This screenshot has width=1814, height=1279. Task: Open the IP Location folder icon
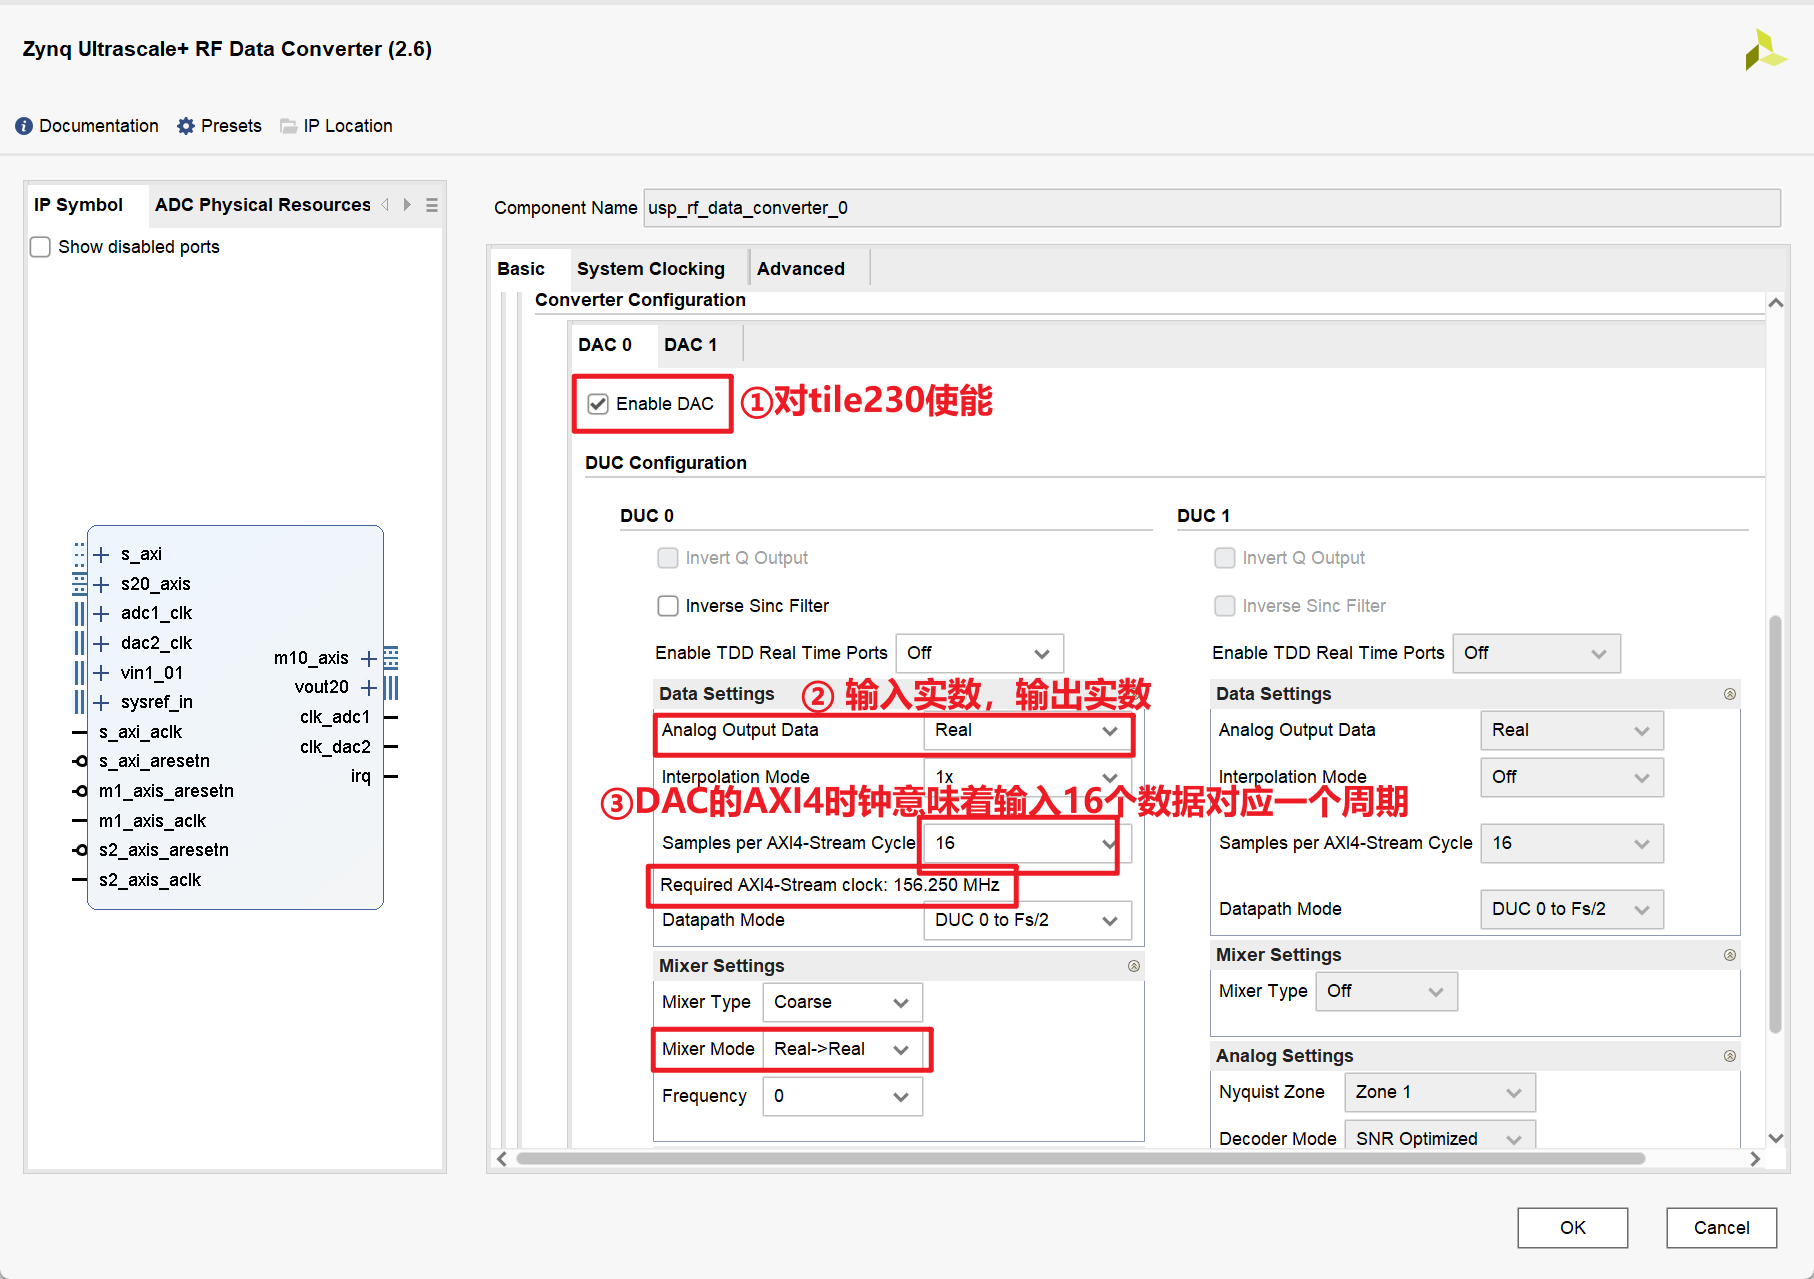click(289, 126)
